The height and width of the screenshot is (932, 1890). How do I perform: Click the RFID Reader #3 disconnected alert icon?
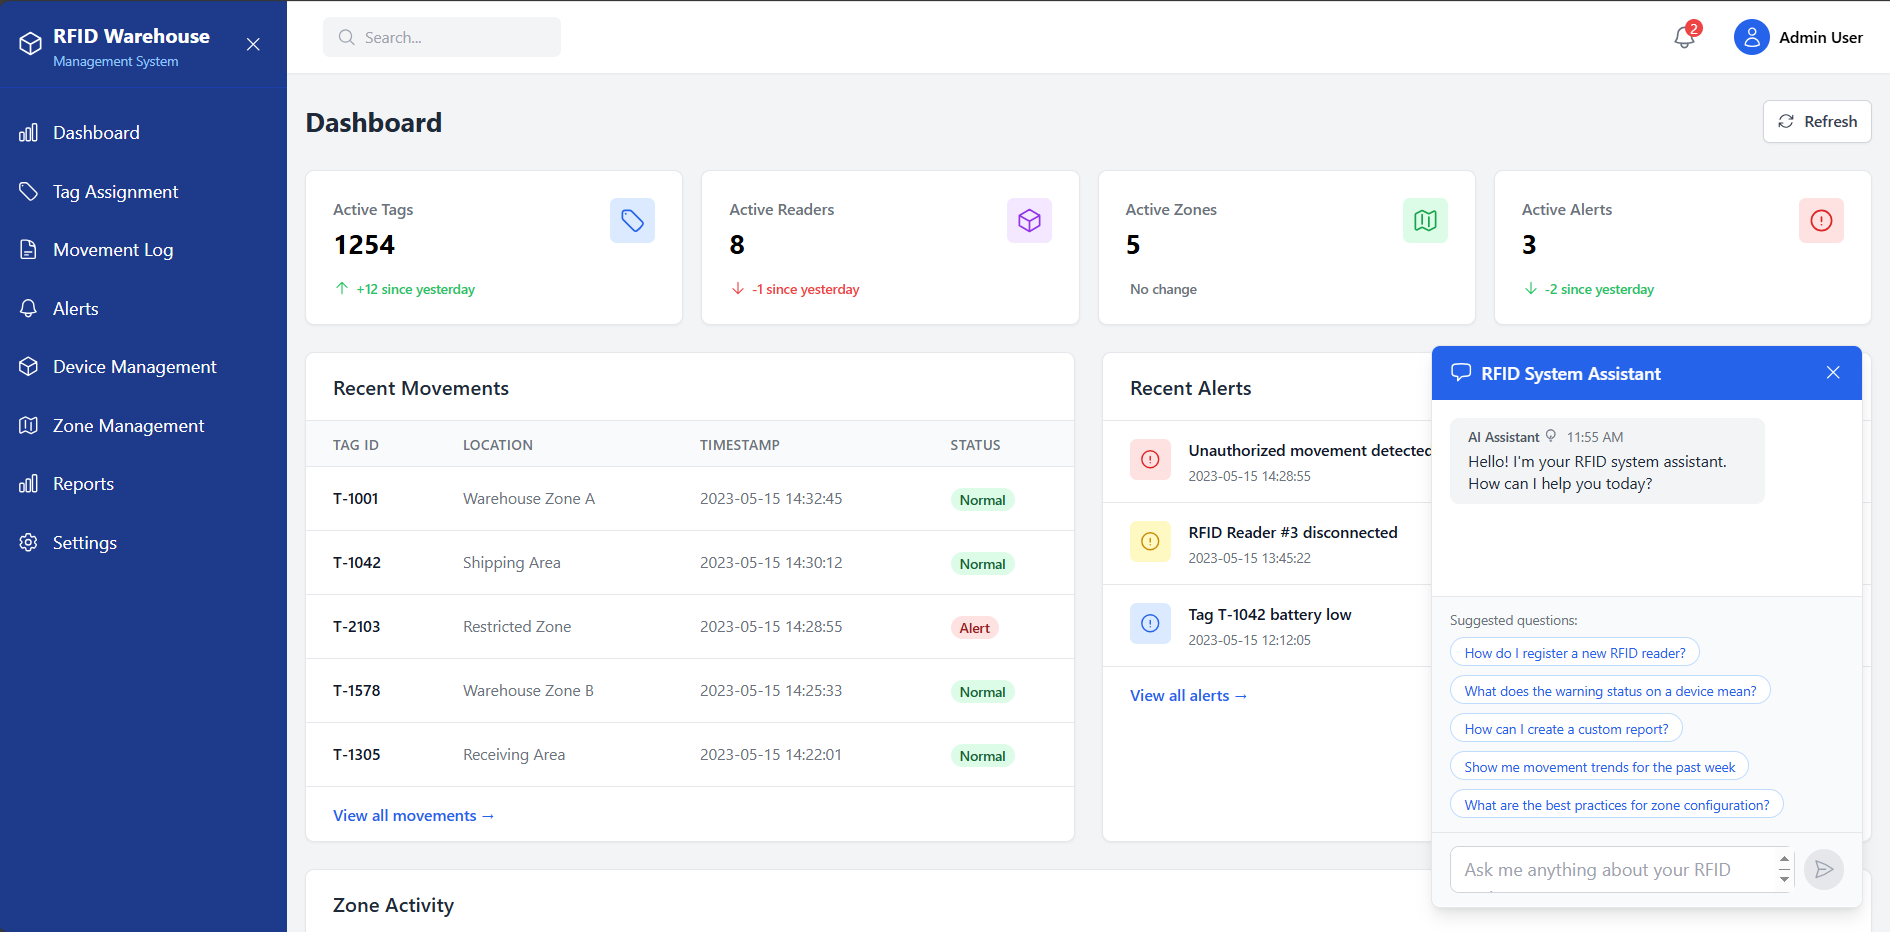click(1150, 542)
